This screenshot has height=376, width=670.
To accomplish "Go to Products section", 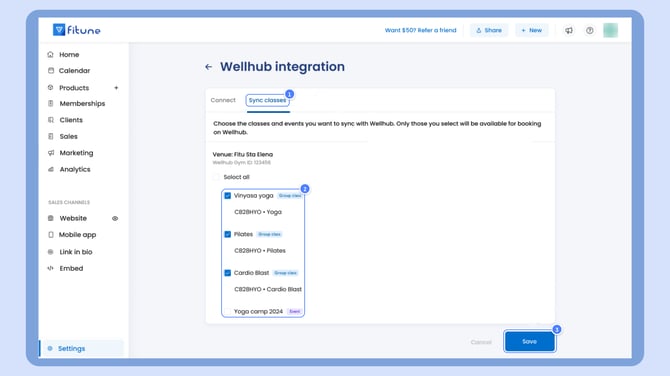I will pos(74,88).
